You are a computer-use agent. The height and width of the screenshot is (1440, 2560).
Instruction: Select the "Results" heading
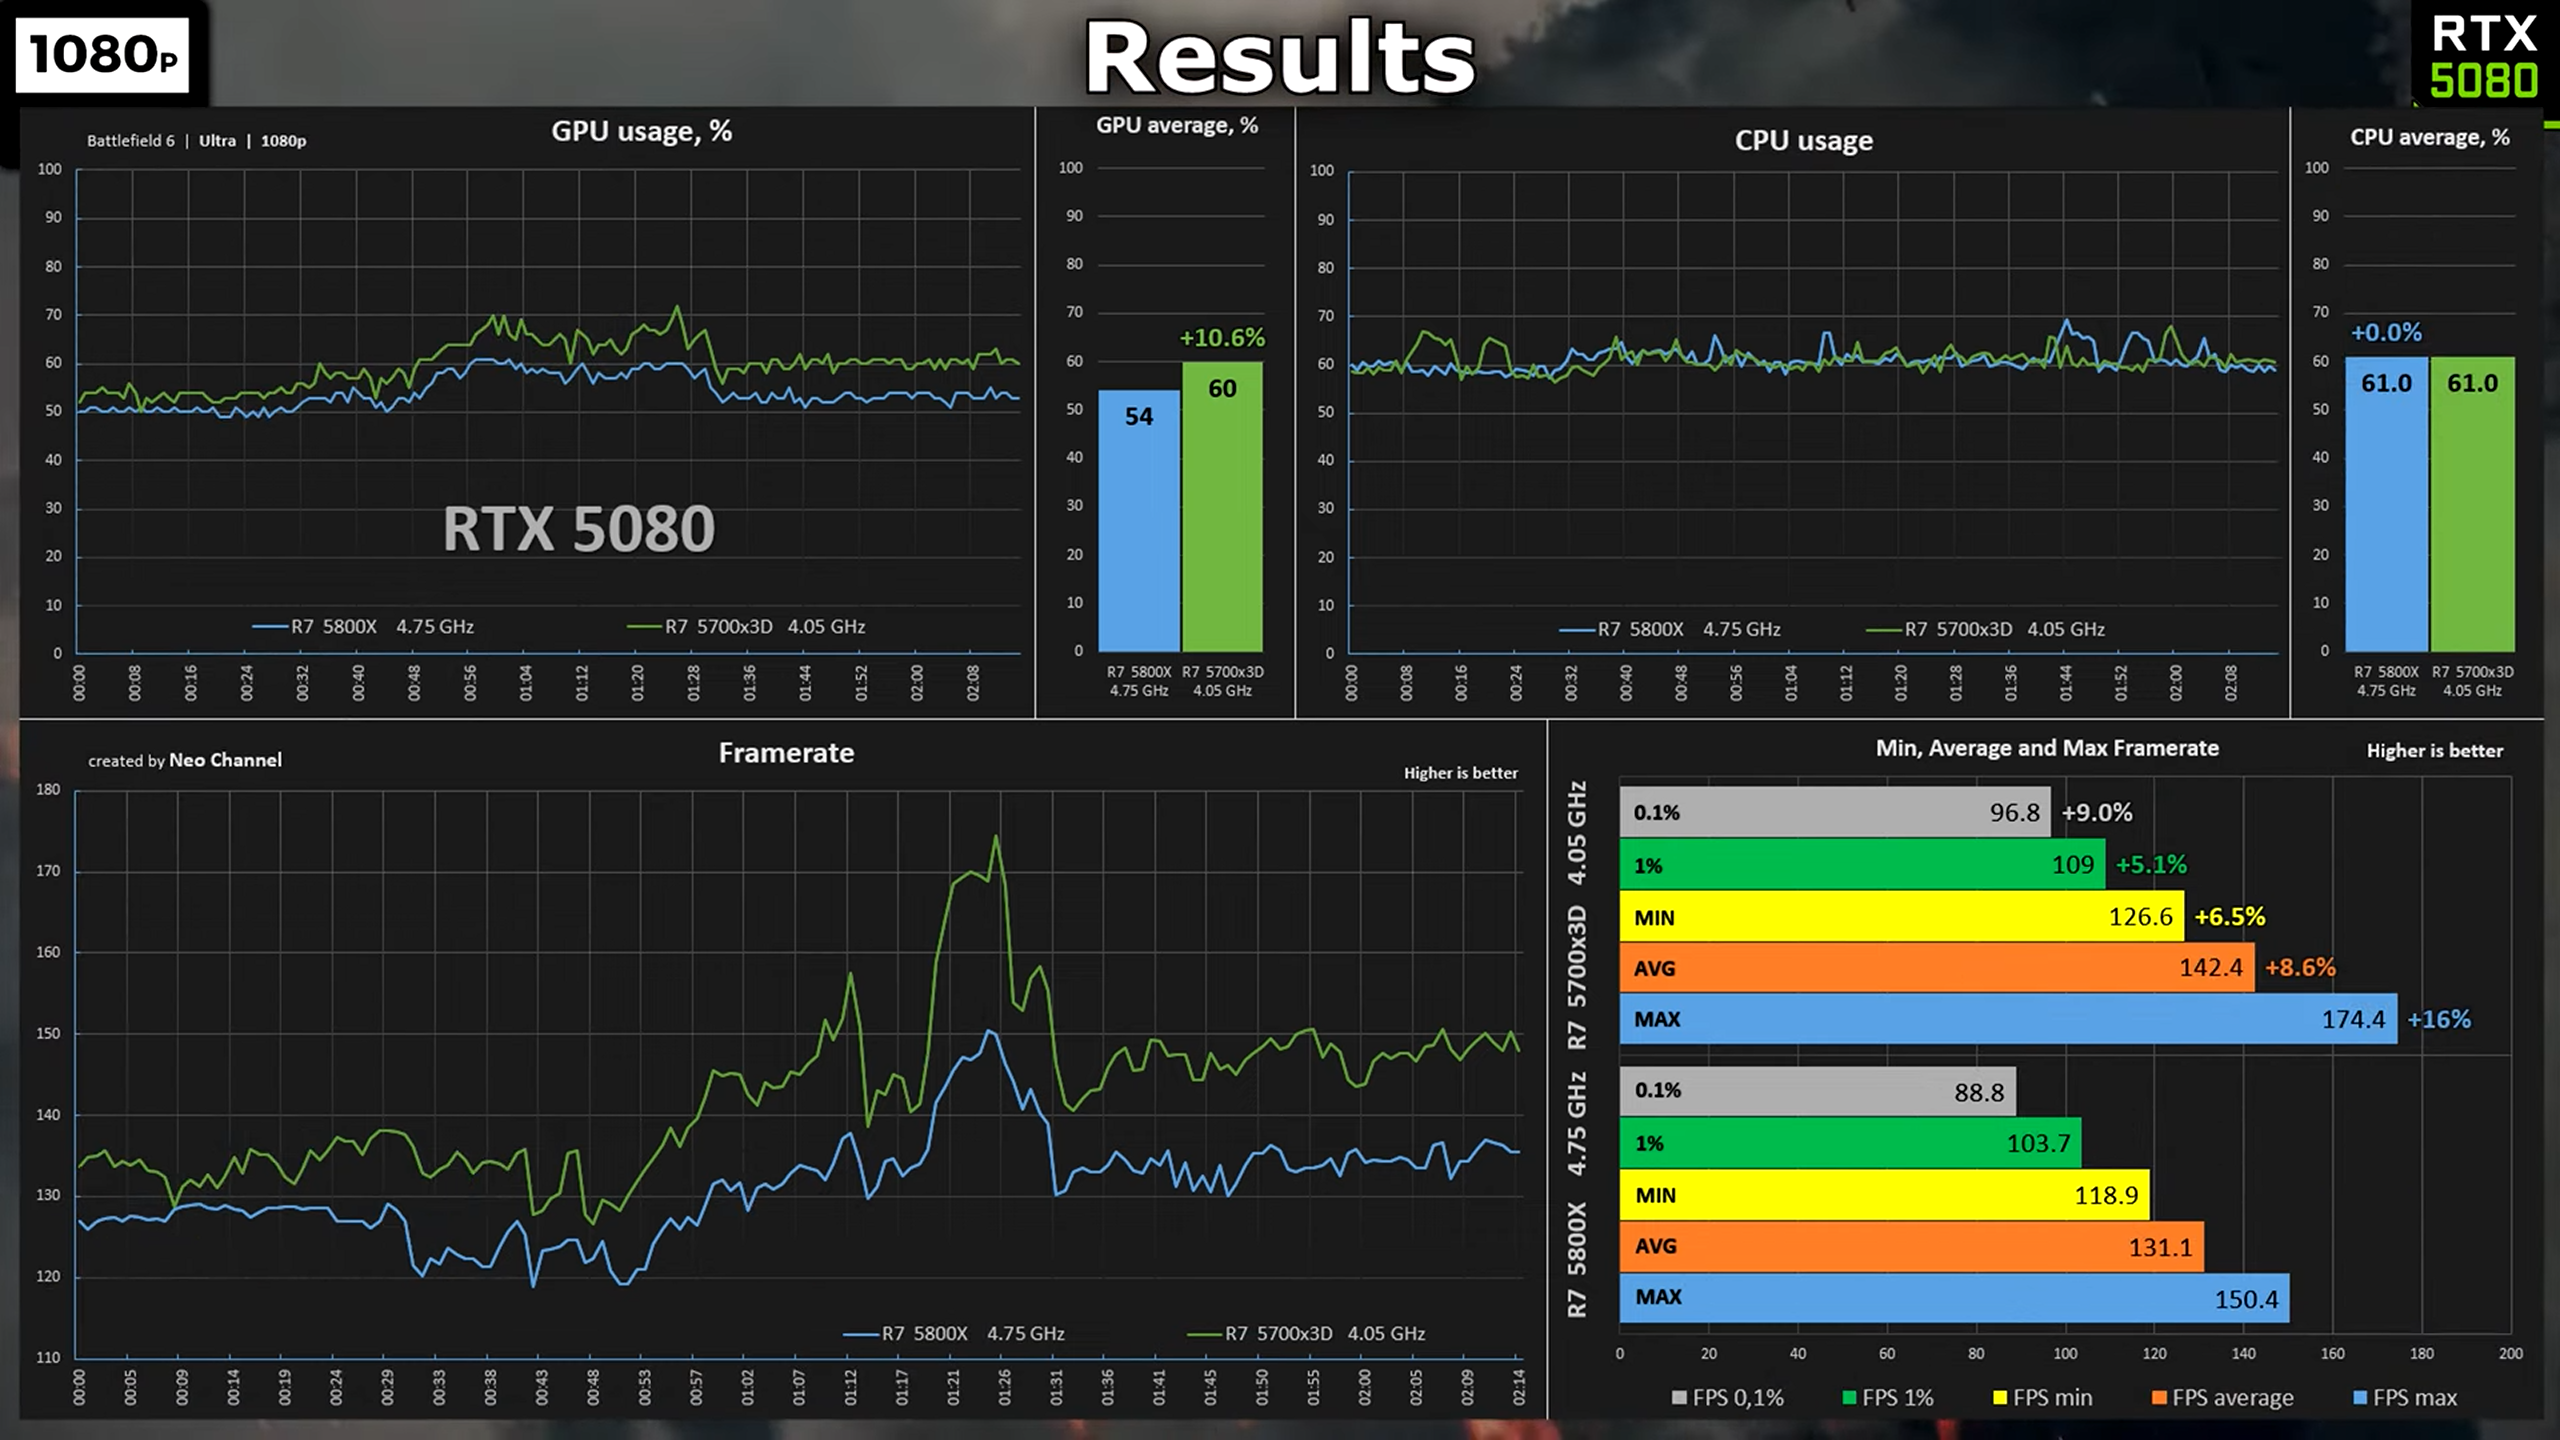pyautogui.click(x=1280, y=57)
